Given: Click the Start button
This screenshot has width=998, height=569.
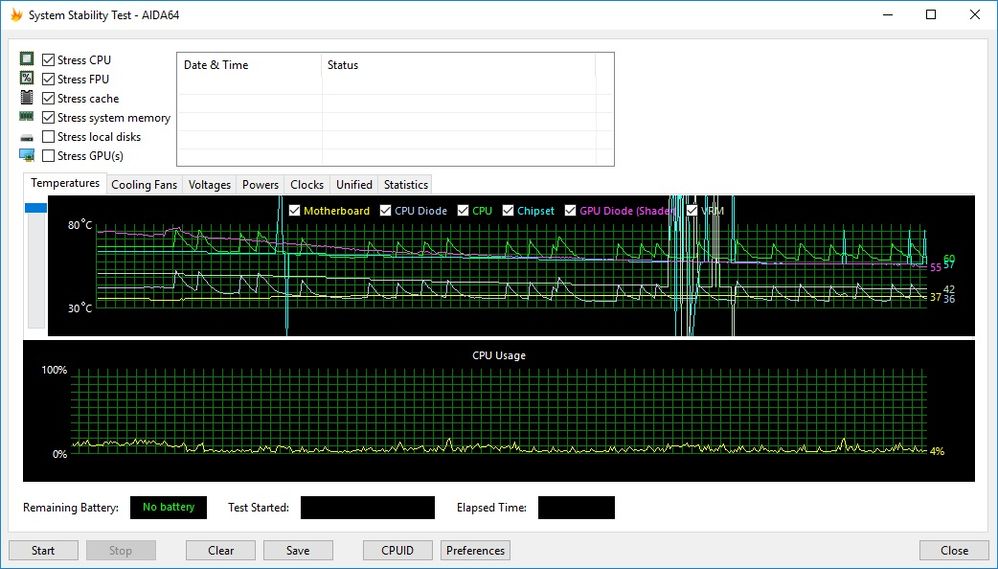Looking at the screenshot, I should coord(43,551).
